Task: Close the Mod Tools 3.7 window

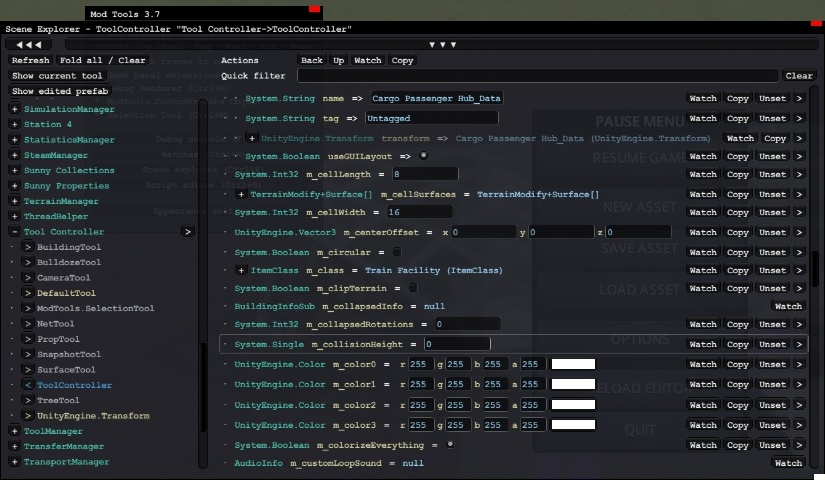Action: [x=315, y=8]
